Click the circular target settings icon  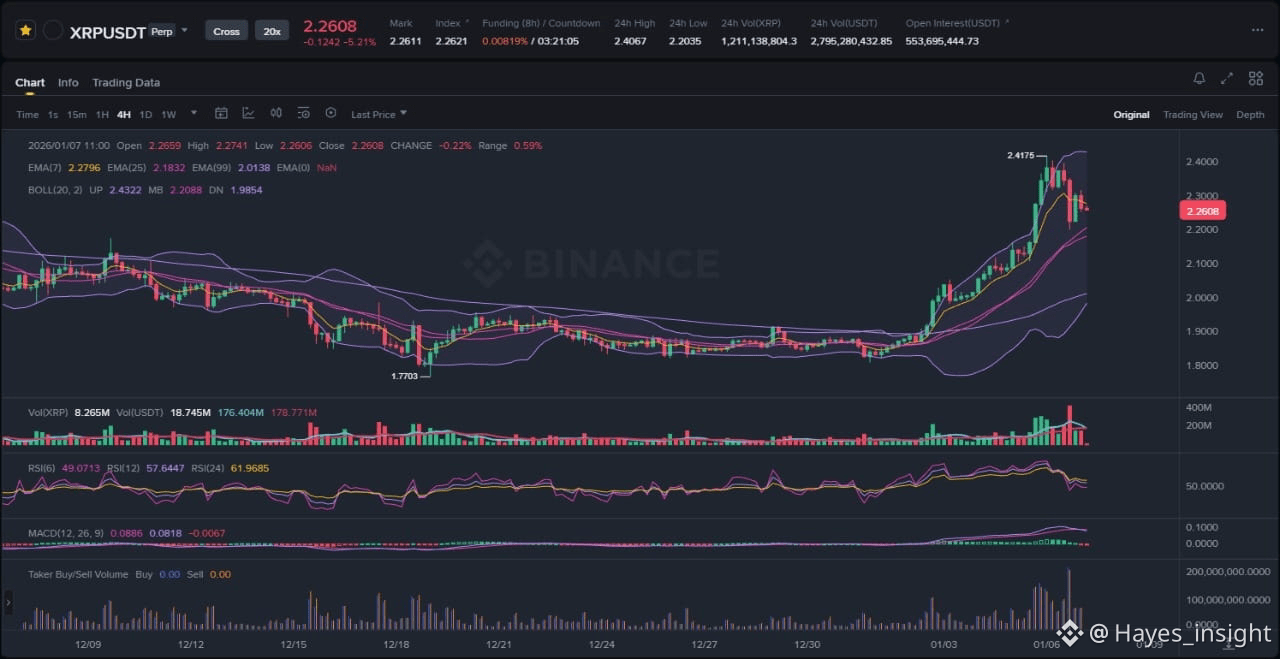(x=331, y=114)
